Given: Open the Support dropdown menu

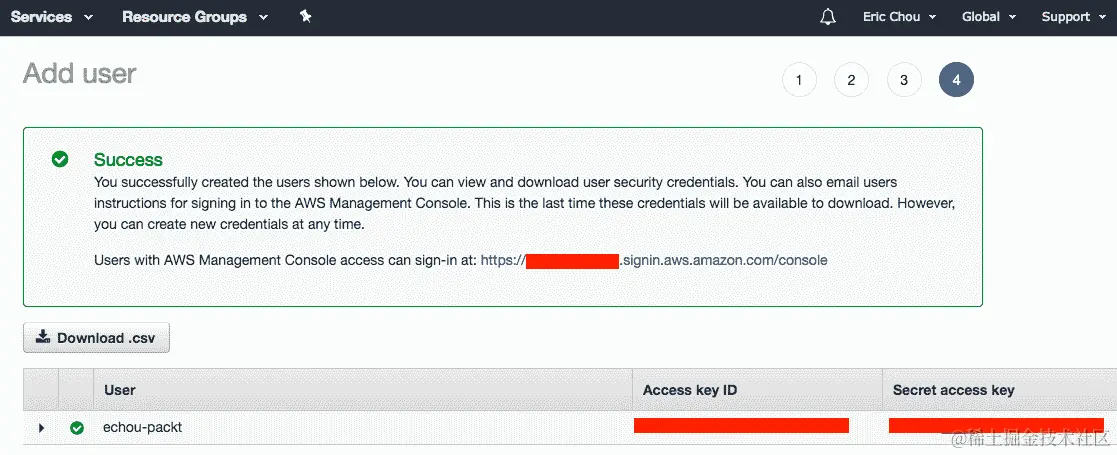Looking at the screenshot, I should (1073, 17).
